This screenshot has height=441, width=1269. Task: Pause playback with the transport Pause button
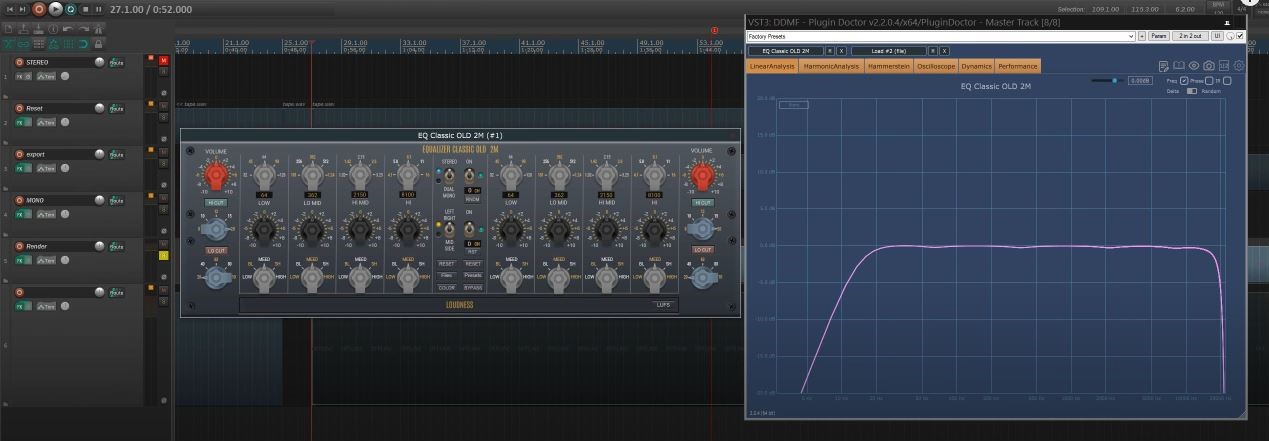[99, 9]
